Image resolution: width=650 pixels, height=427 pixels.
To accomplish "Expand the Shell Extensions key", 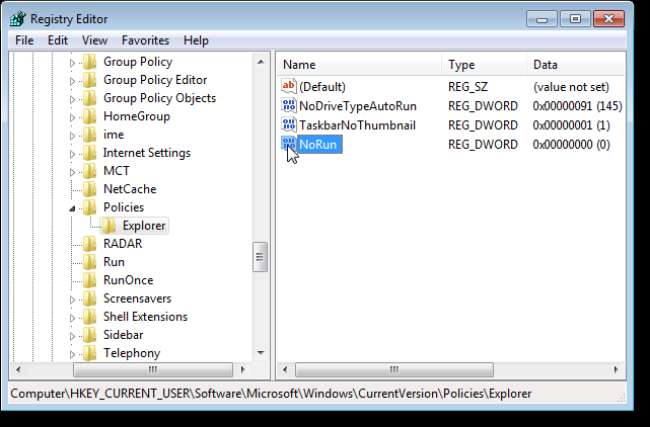I will (x=73, y=318).
